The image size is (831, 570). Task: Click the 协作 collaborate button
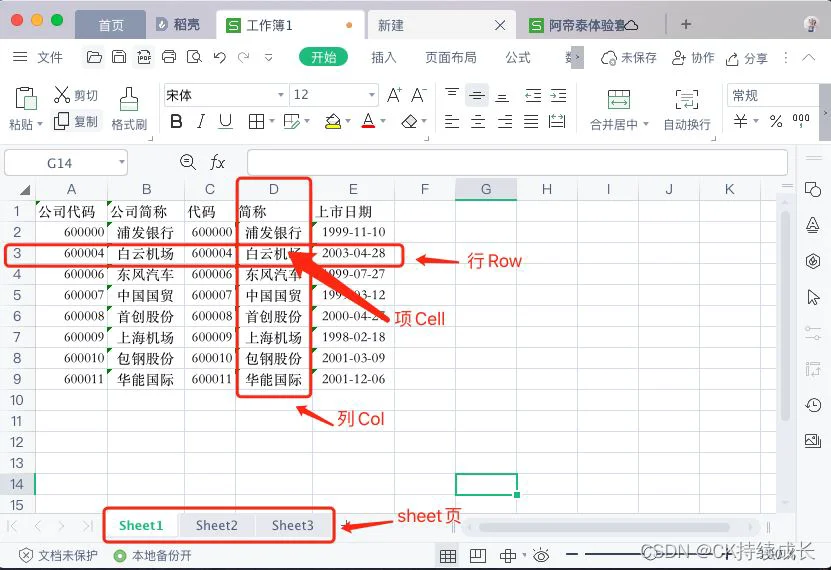[693, 58]
